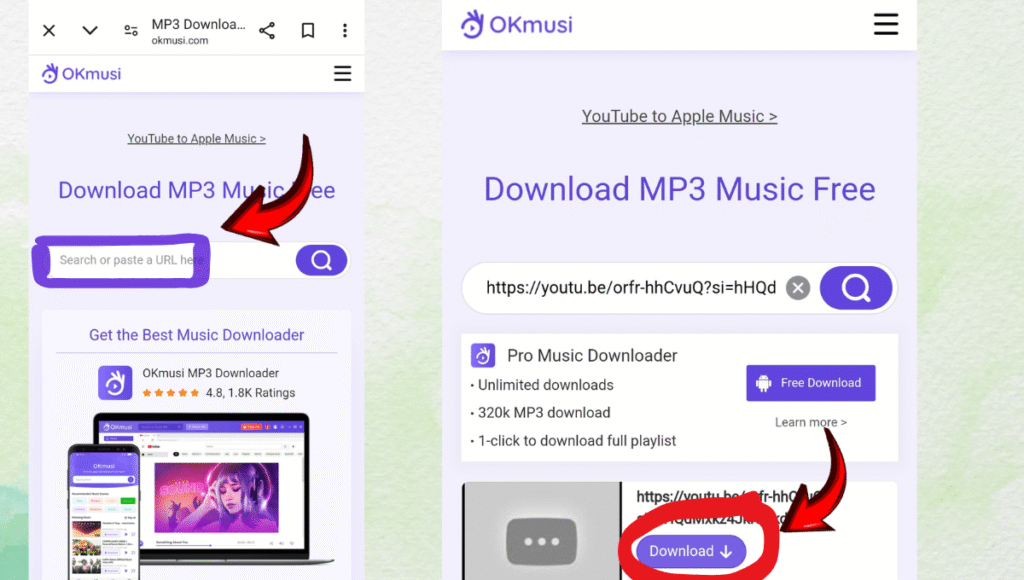Close the browser tab in left phone
Viewport: 1024px width, 580px height.
49,31
